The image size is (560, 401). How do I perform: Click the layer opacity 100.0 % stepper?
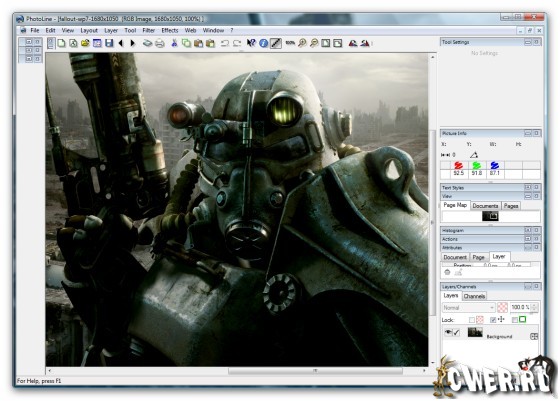[535, 307]
